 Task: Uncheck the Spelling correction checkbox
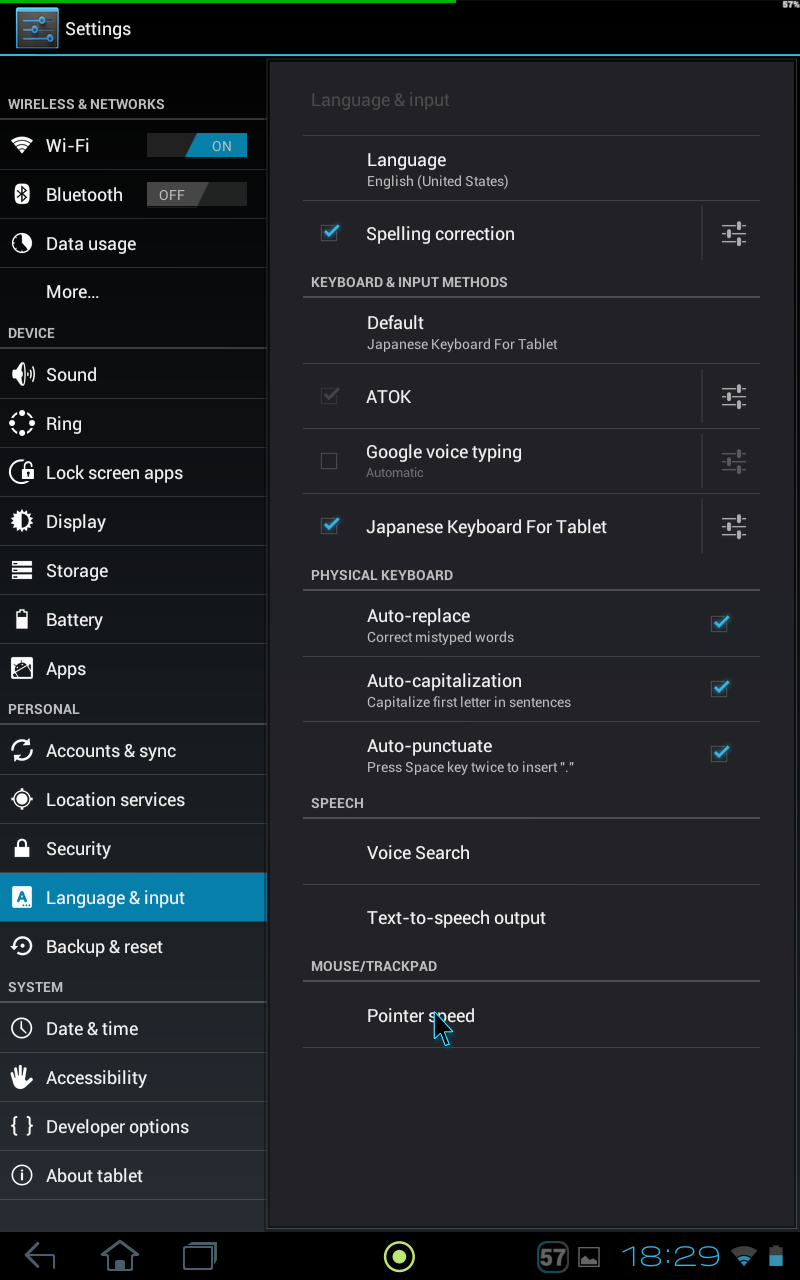pos(329,233)
